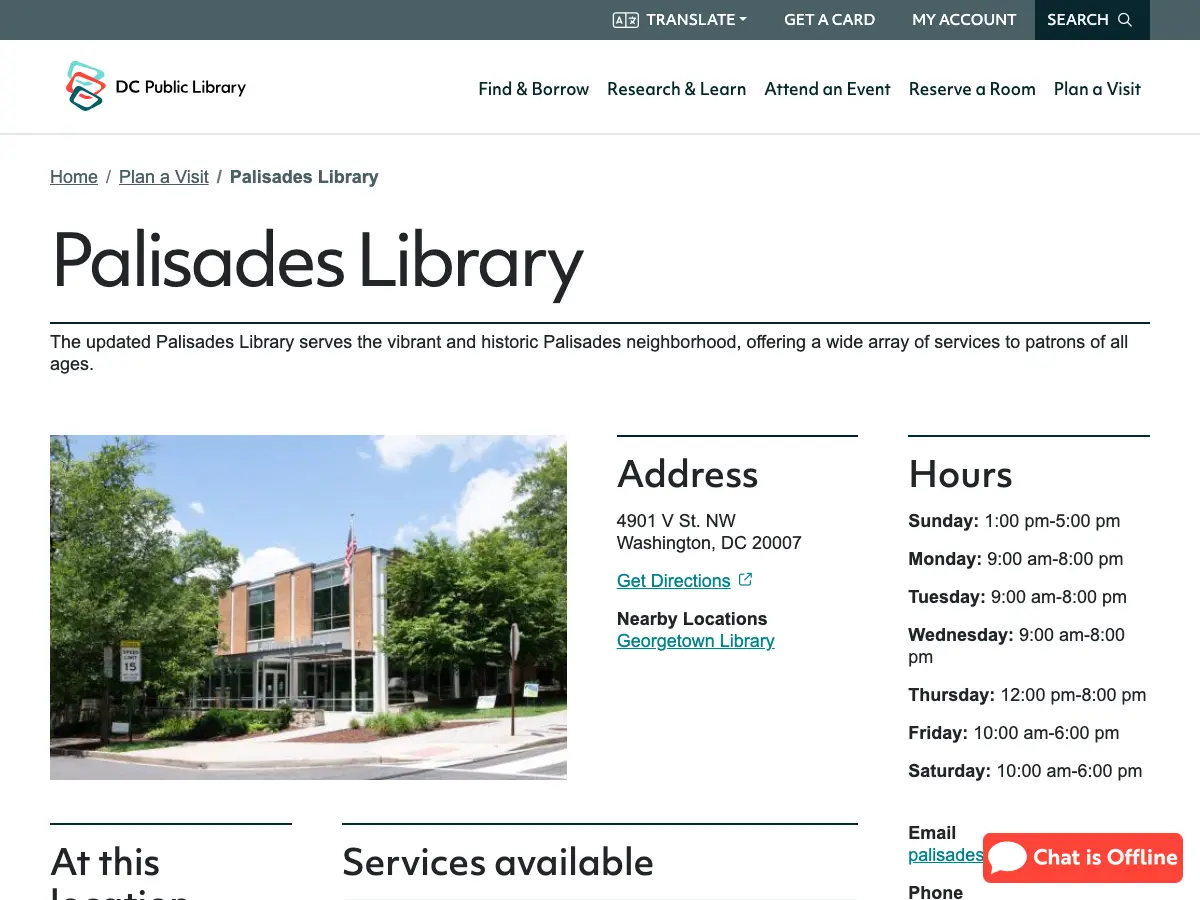Screen dimensions: 1200x900
Task: Click the Nearby Locations label
Action: 692,619
